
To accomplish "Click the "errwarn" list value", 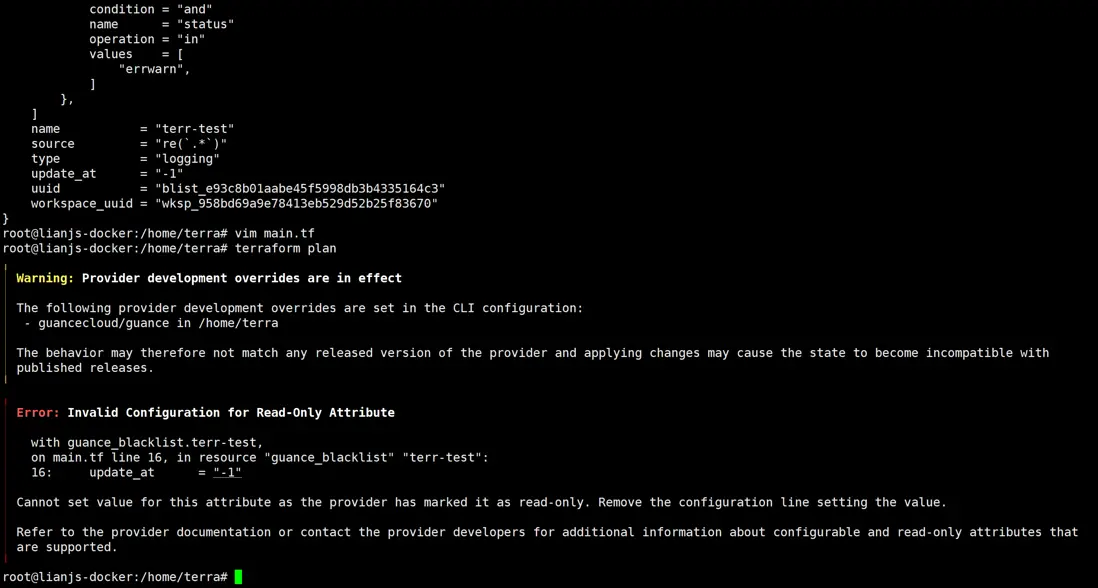I will pyautogui.click(x=154, y=69).
